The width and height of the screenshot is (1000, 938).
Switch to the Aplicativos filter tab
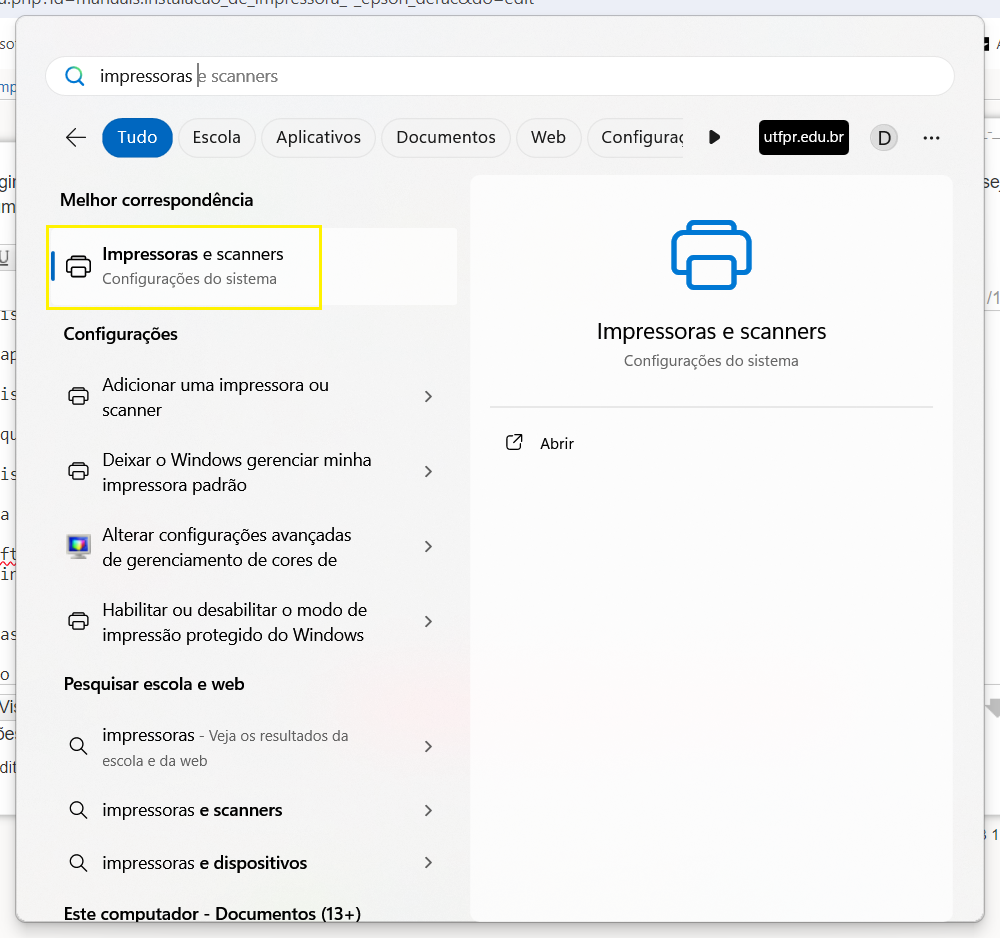[x=318, y=138]
